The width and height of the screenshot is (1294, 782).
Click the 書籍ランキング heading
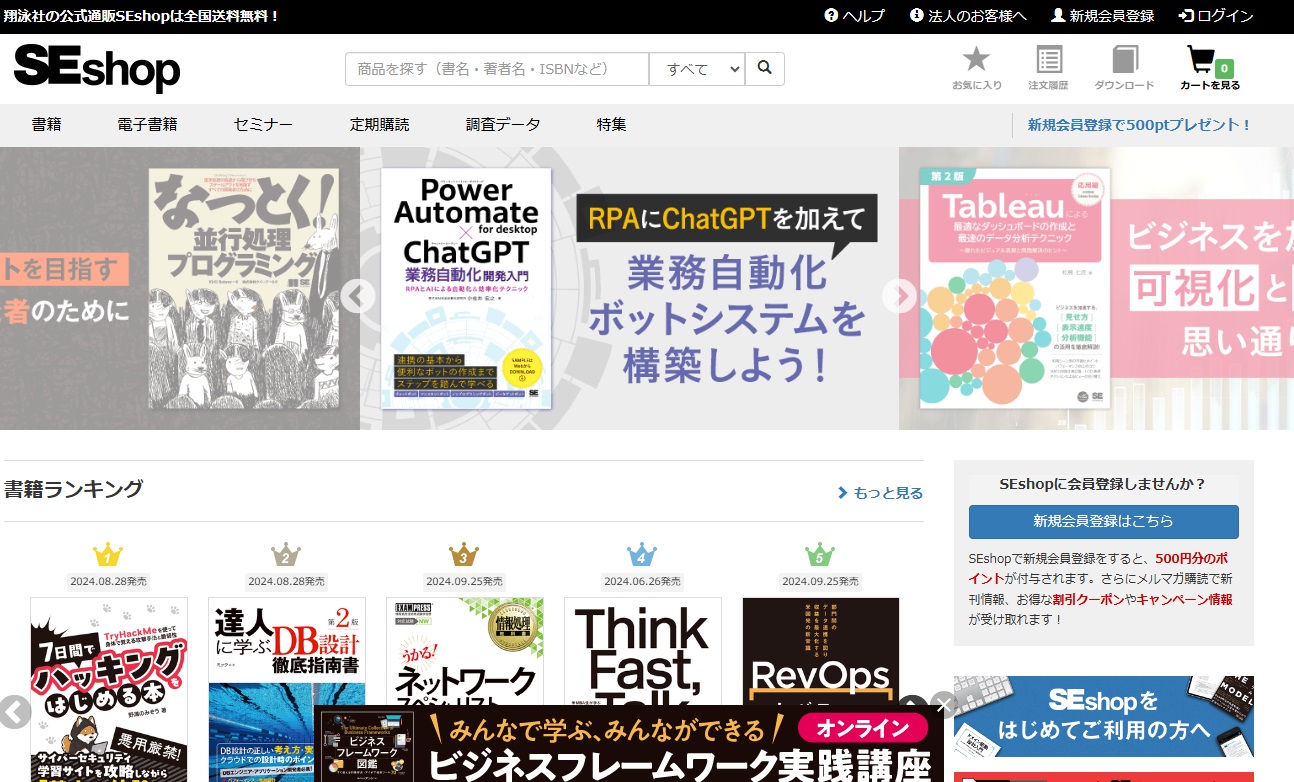coord(73,489)
